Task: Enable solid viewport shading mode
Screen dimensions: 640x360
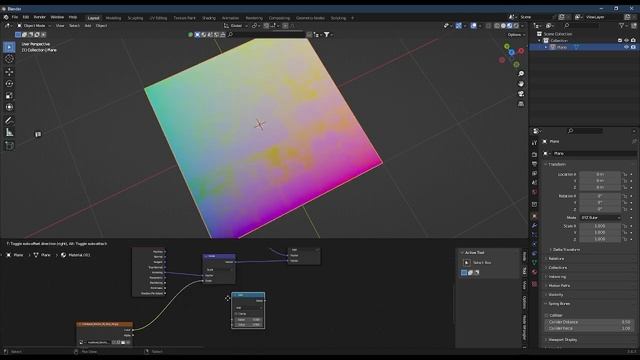Action: point(503,26)
